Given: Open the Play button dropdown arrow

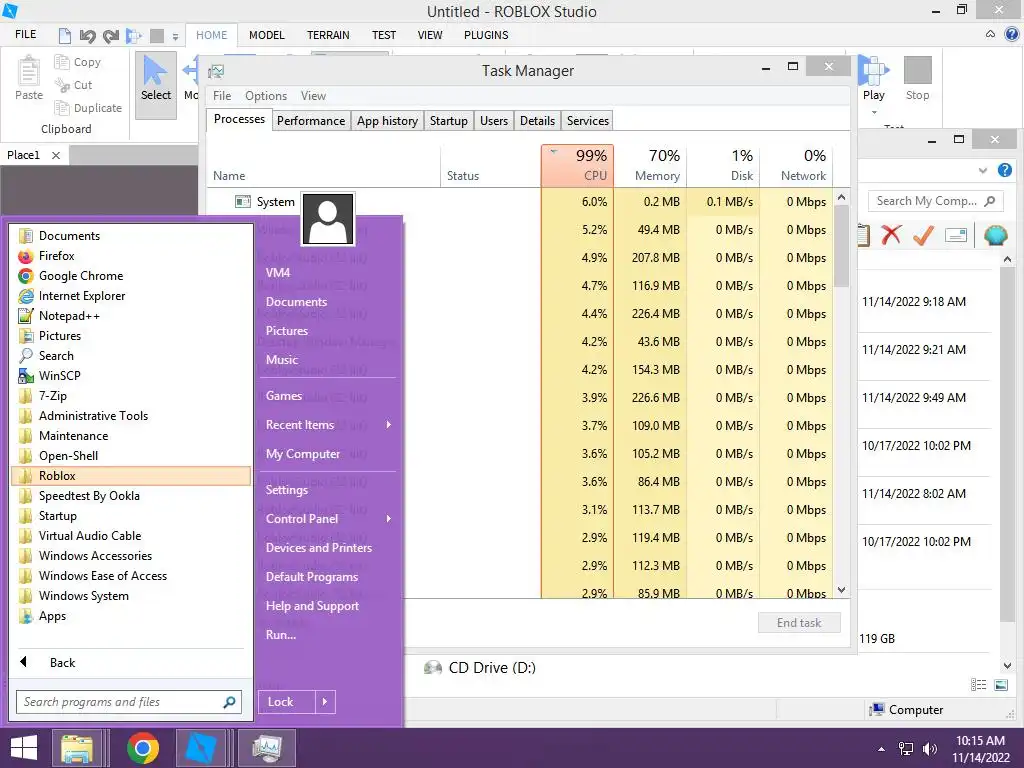Looking at the screenshot, I should click(874, 112).
